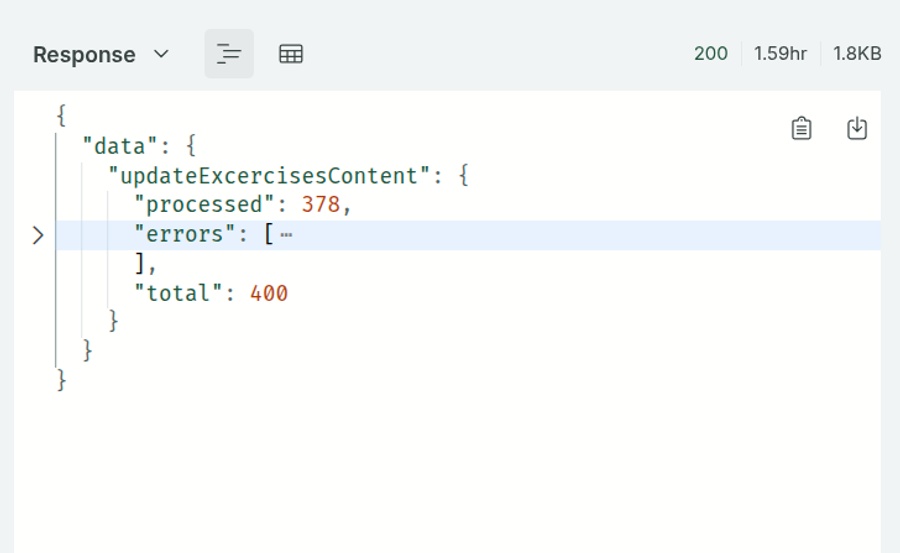The image size is (900, 553).
Task: Switch to the table view icon
Action: pos(291,54)
